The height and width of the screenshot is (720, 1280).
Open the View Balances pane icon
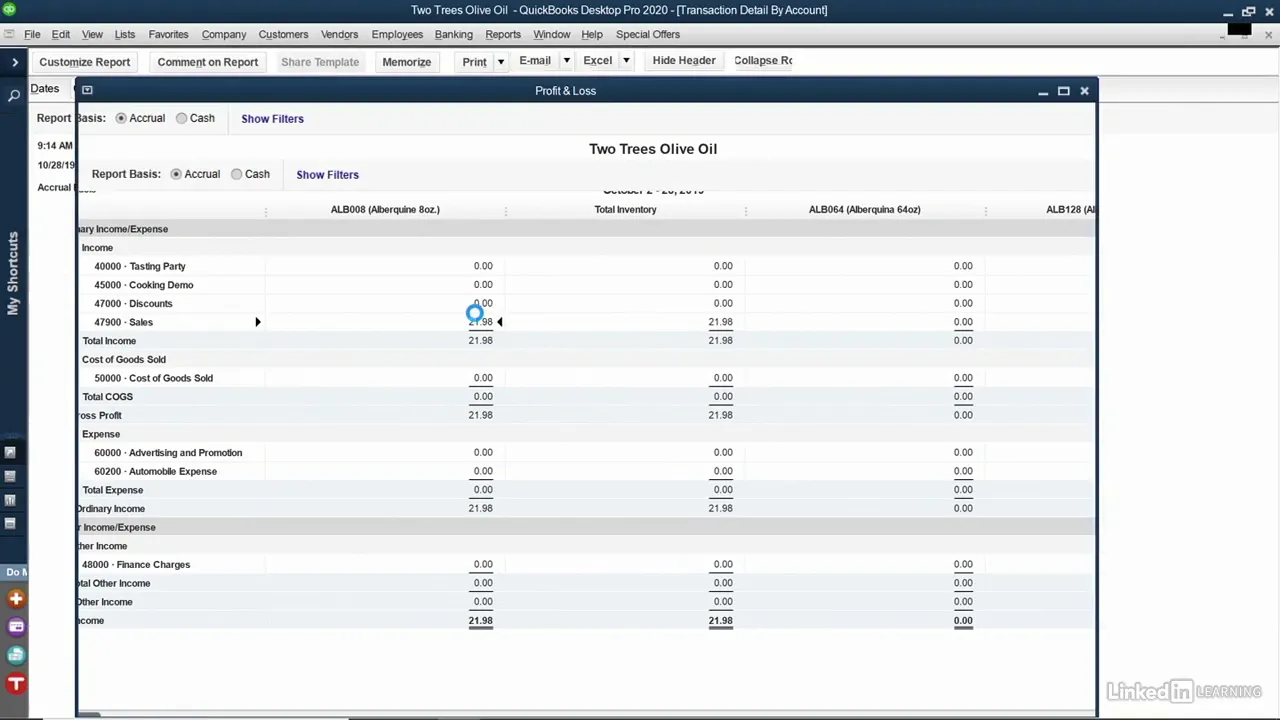10,477
